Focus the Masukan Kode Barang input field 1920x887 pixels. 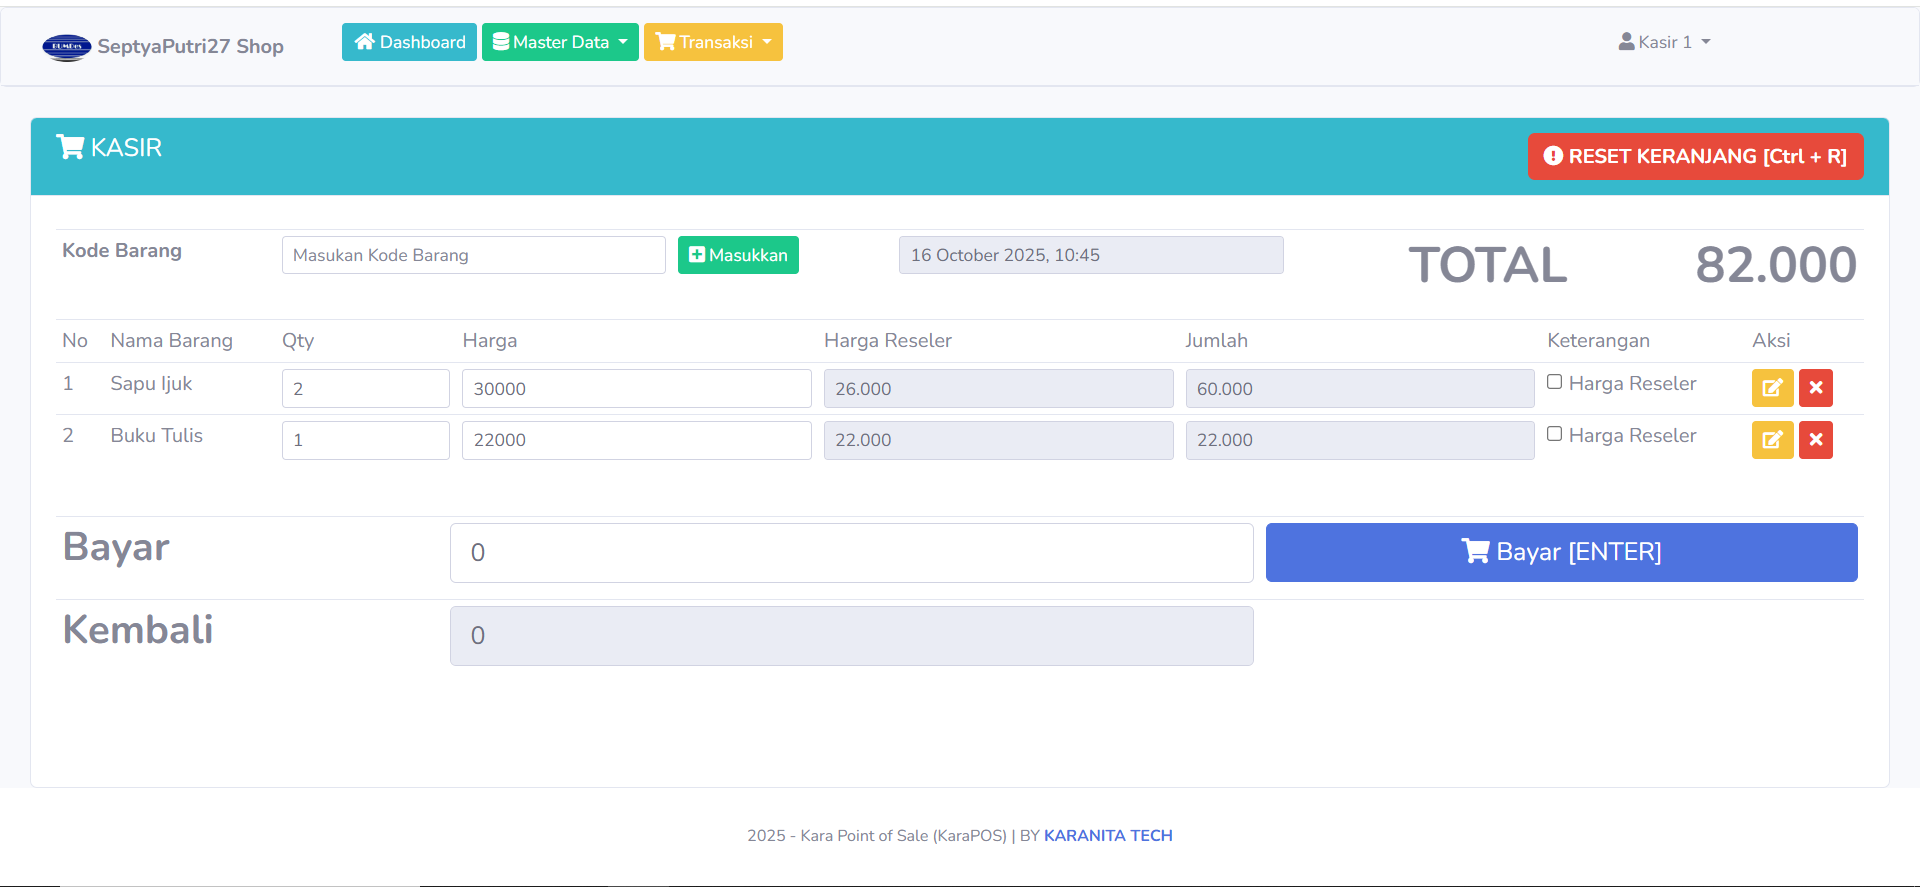click(x=473, y=255)
